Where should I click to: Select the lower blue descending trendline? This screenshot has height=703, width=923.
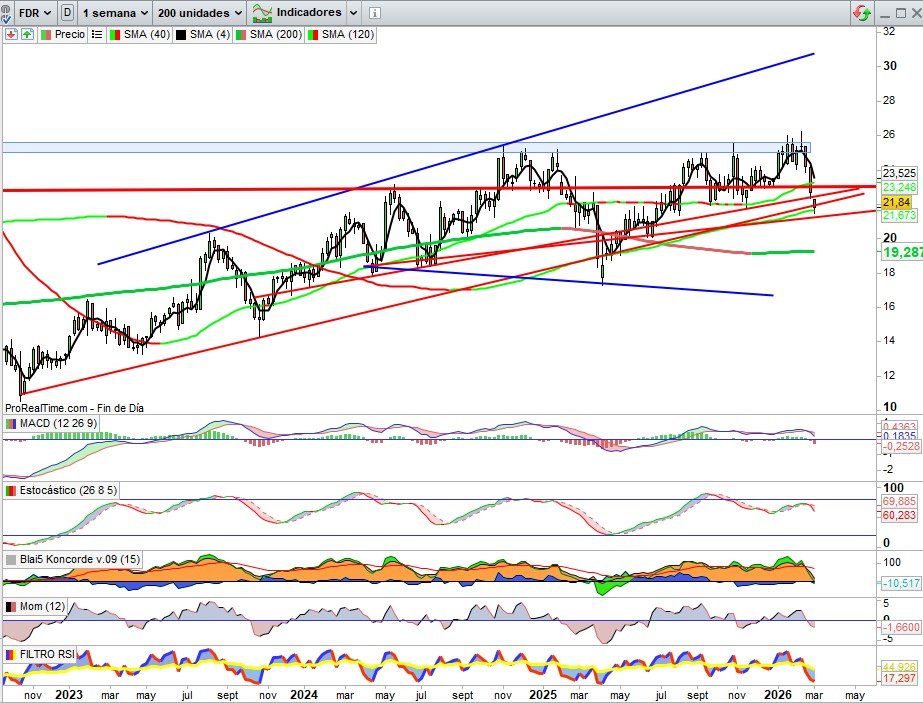568,281
